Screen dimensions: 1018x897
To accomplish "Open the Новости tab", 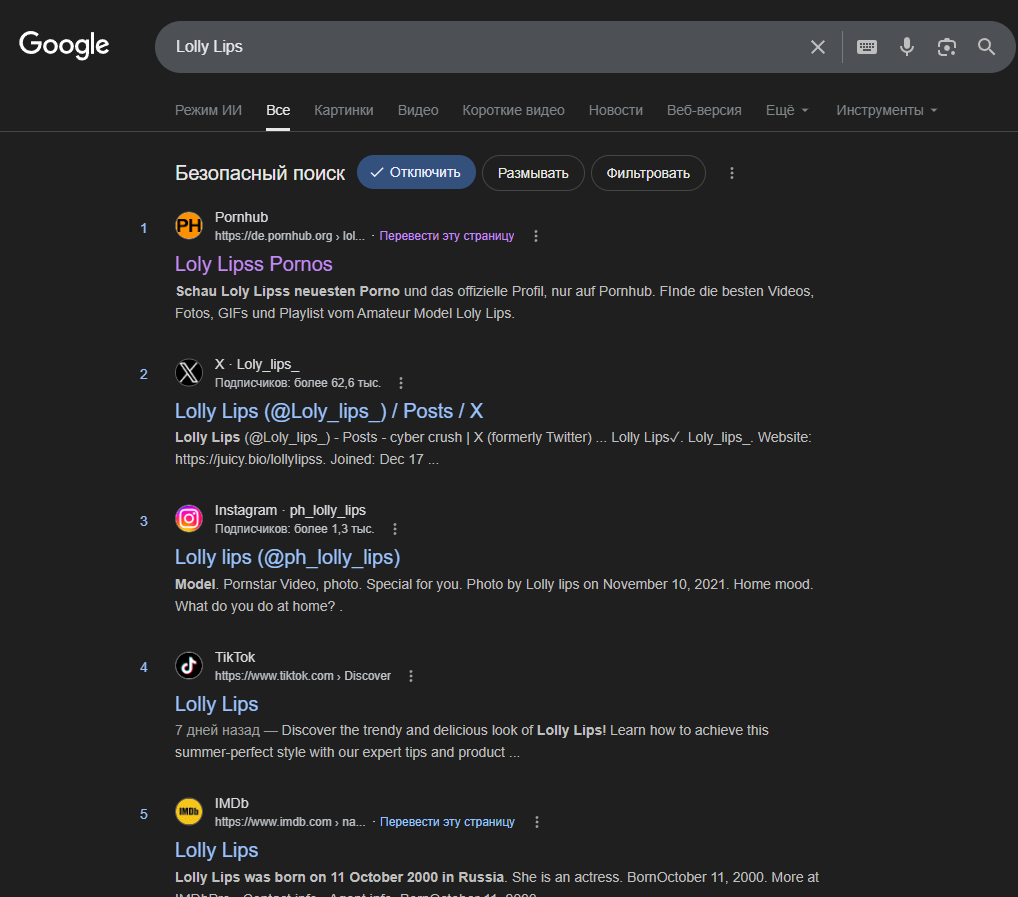I will tap(615, 110).
